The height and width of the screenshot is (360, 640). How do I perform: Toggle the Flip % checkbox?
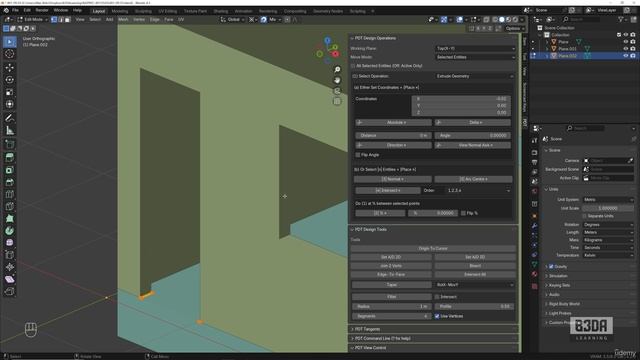pos(463,213)
